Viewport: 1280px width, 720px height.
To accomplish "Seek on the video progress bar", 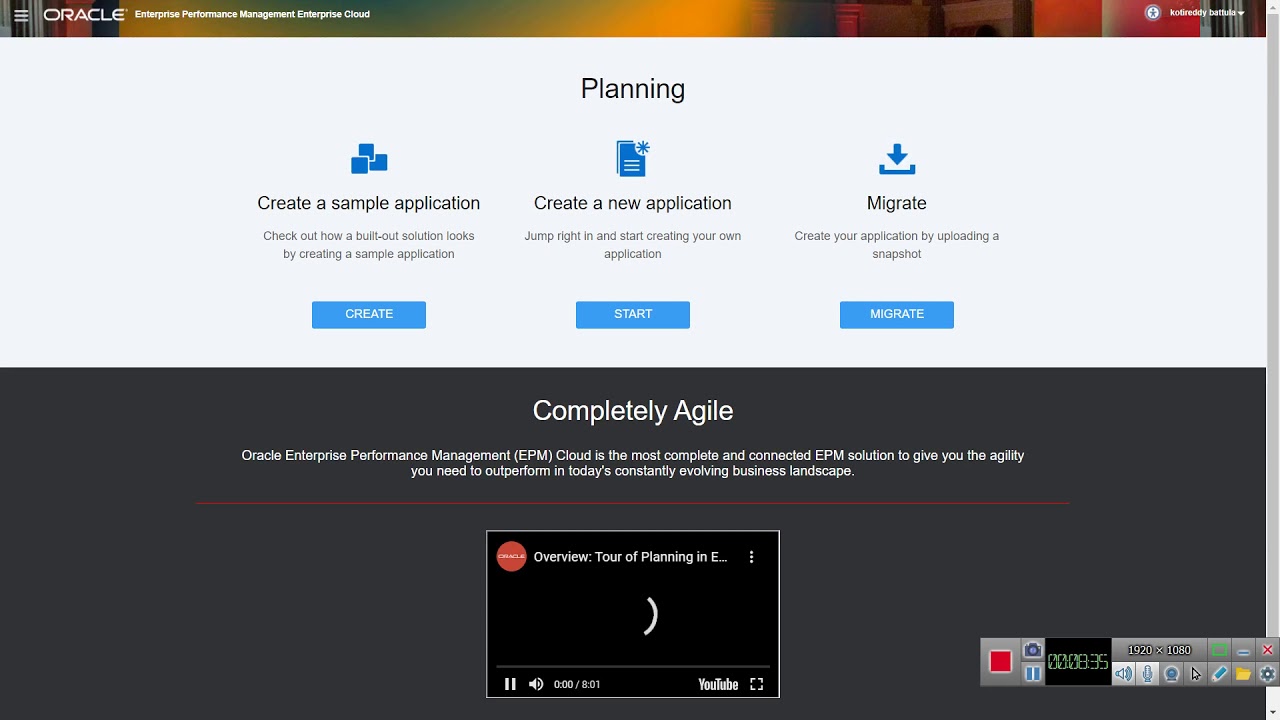I will click(x=633, y=666).
